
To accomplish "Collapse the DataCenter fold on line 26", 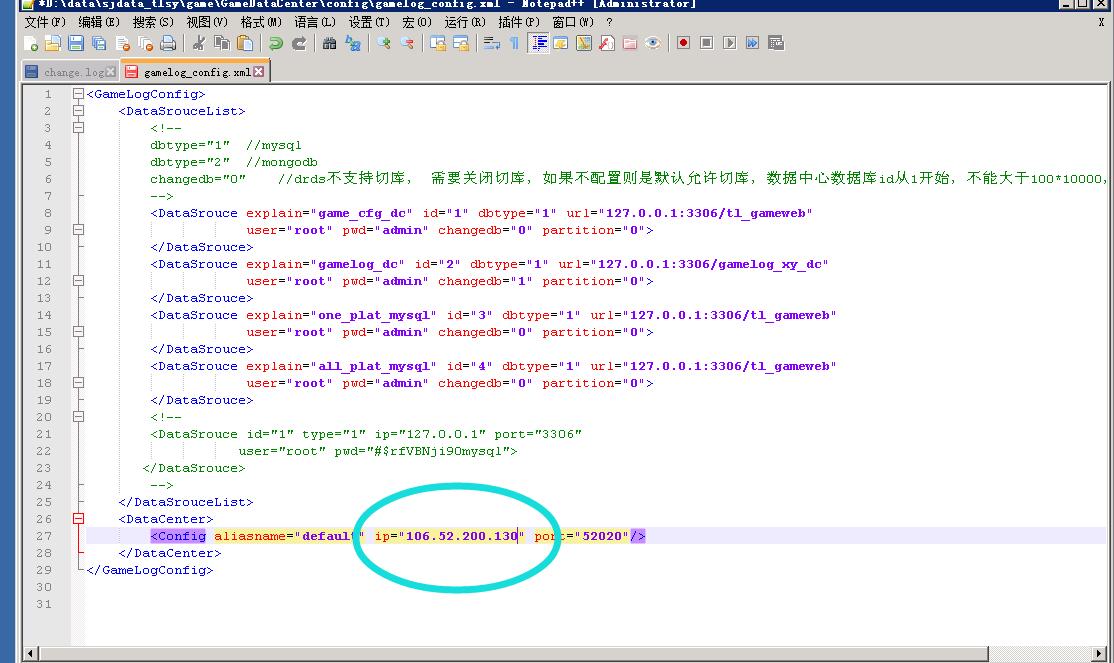I will click(x=78, y=519).
